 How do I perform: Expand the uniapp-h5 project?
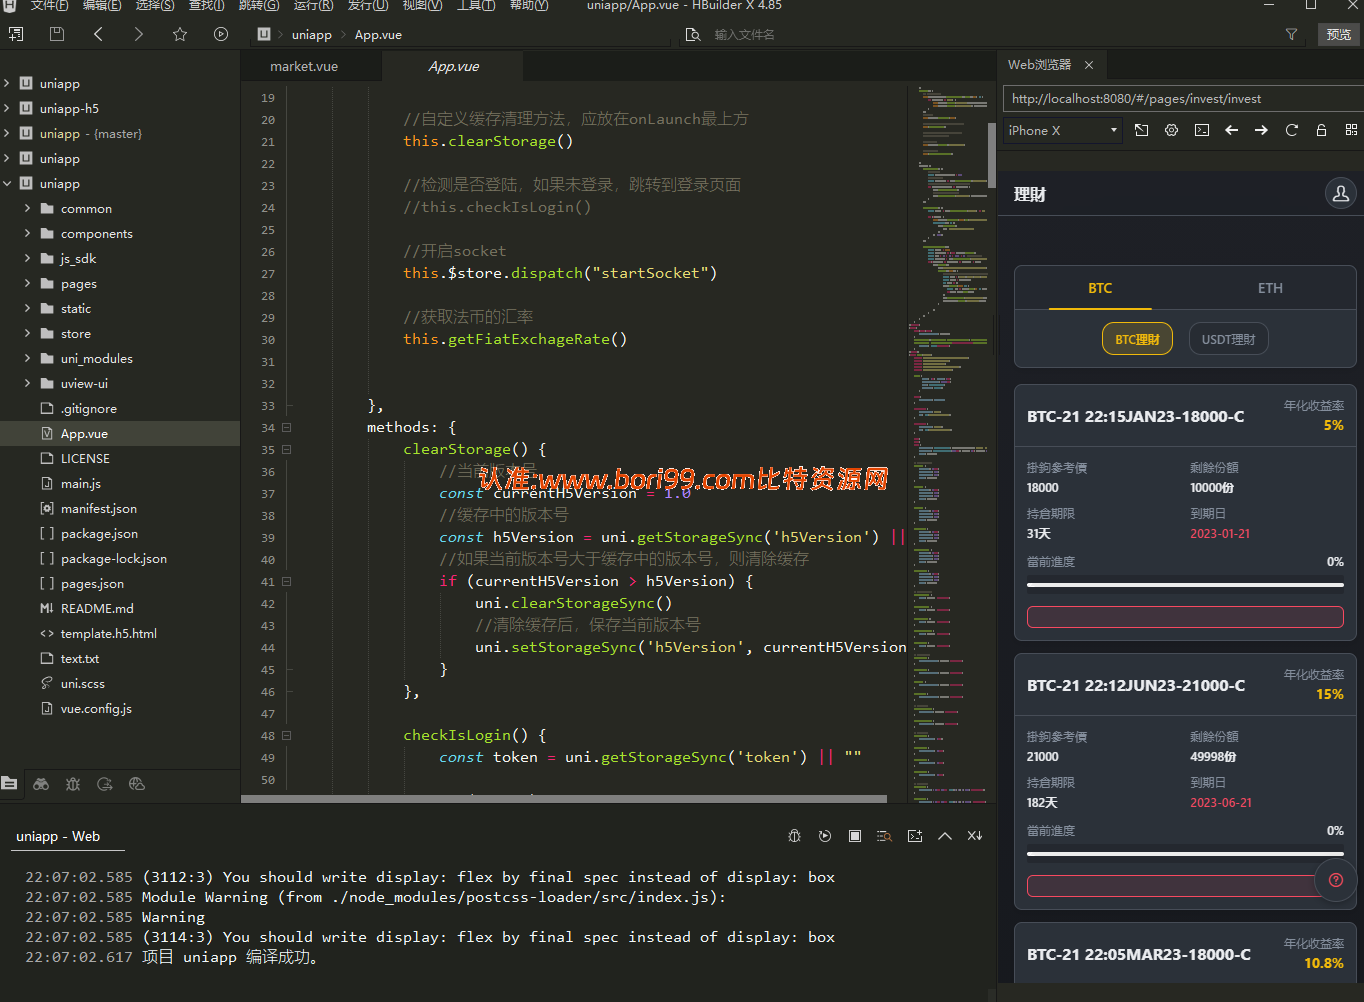[x=7, y=108]
